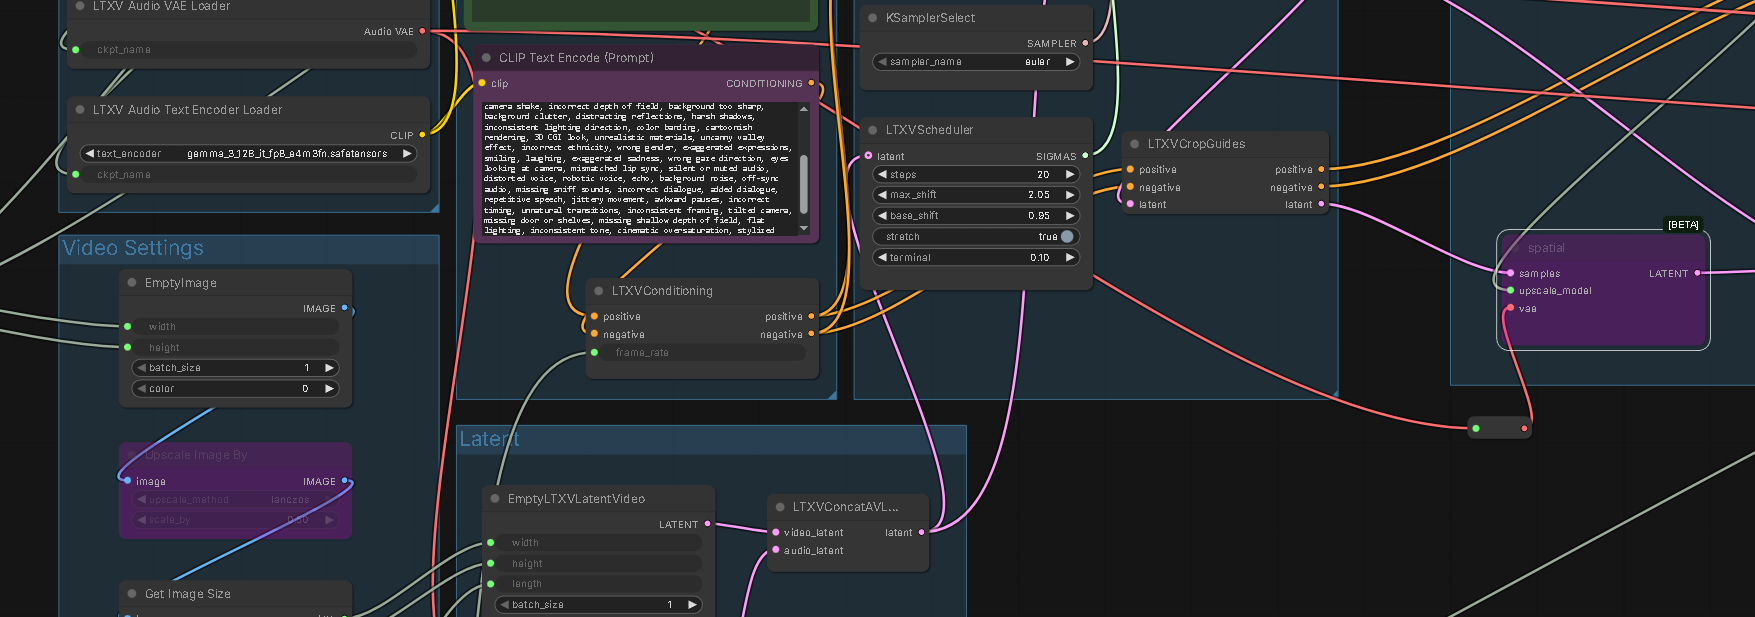The height and width of the screenshot is (617, 1755).
Task: Toggle the stretch switch in LTXVScheduler
Action: pyautogui.click(x=1067, y=237)
